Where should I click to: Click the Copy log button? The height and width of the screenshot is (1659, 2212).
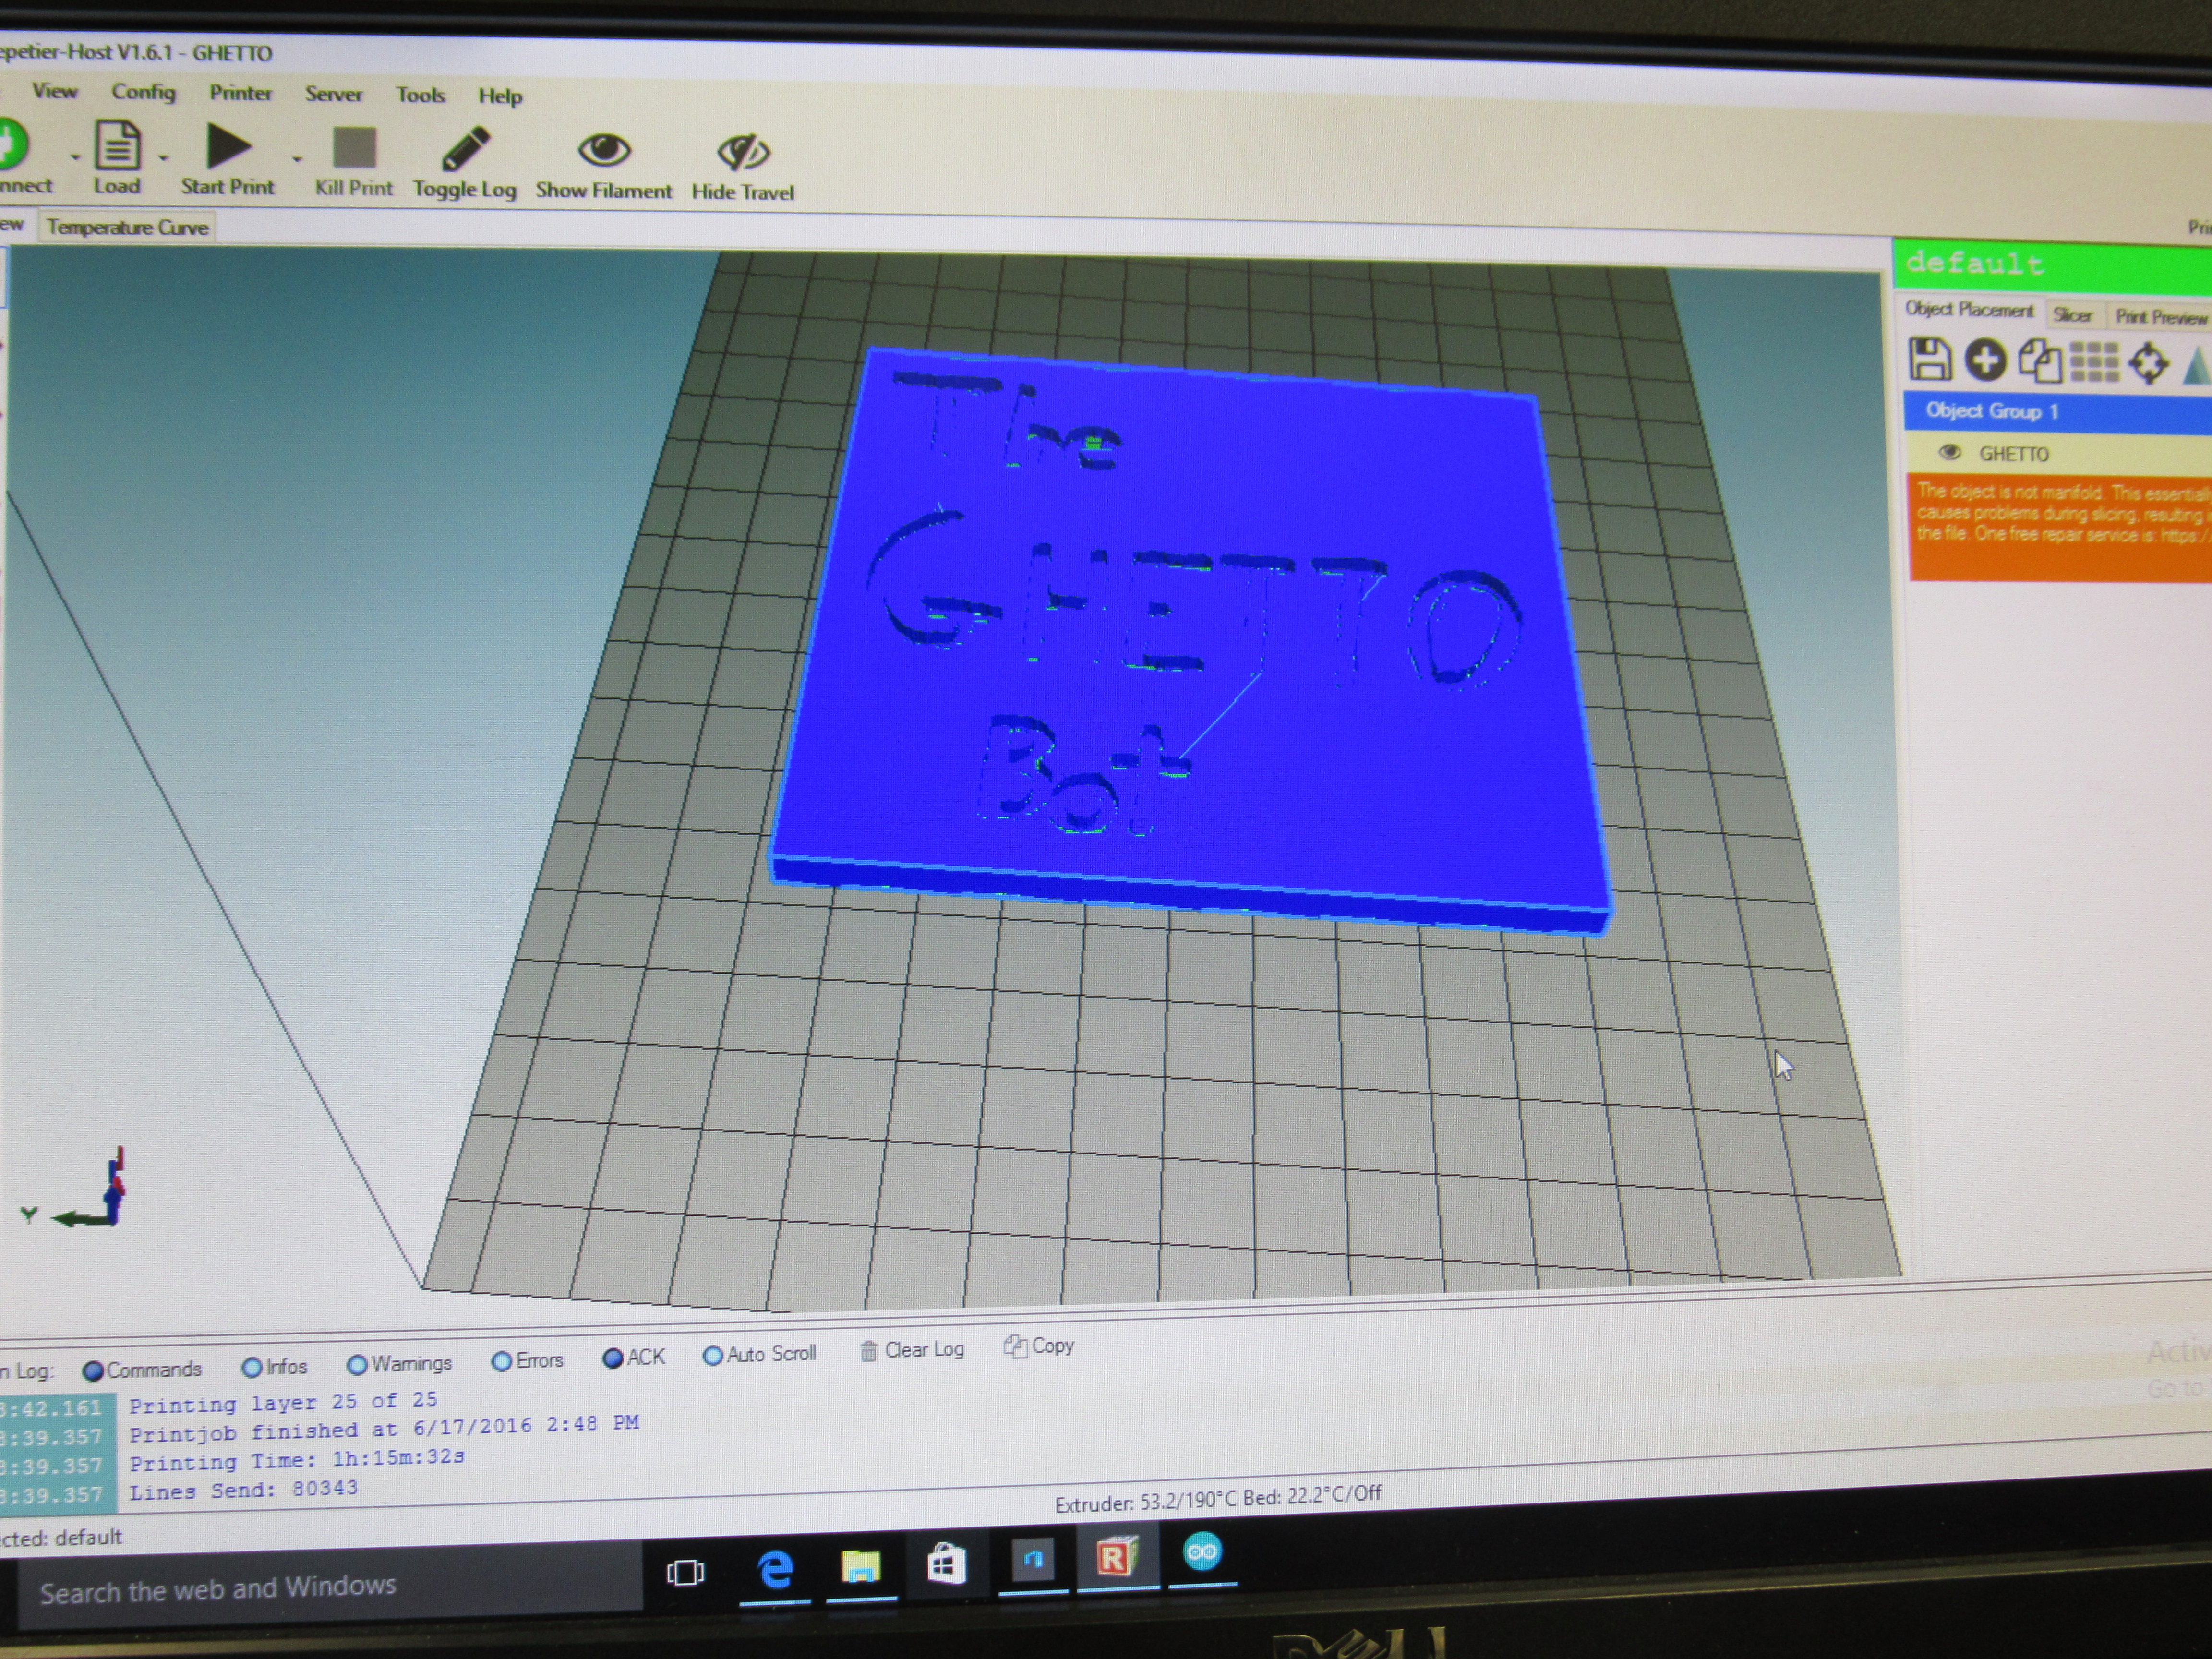click(1039, 1346)
